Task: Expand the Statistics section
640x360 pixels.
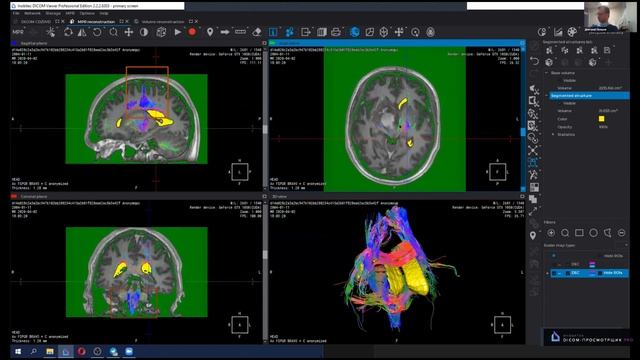Action: (x=553, y=134)
